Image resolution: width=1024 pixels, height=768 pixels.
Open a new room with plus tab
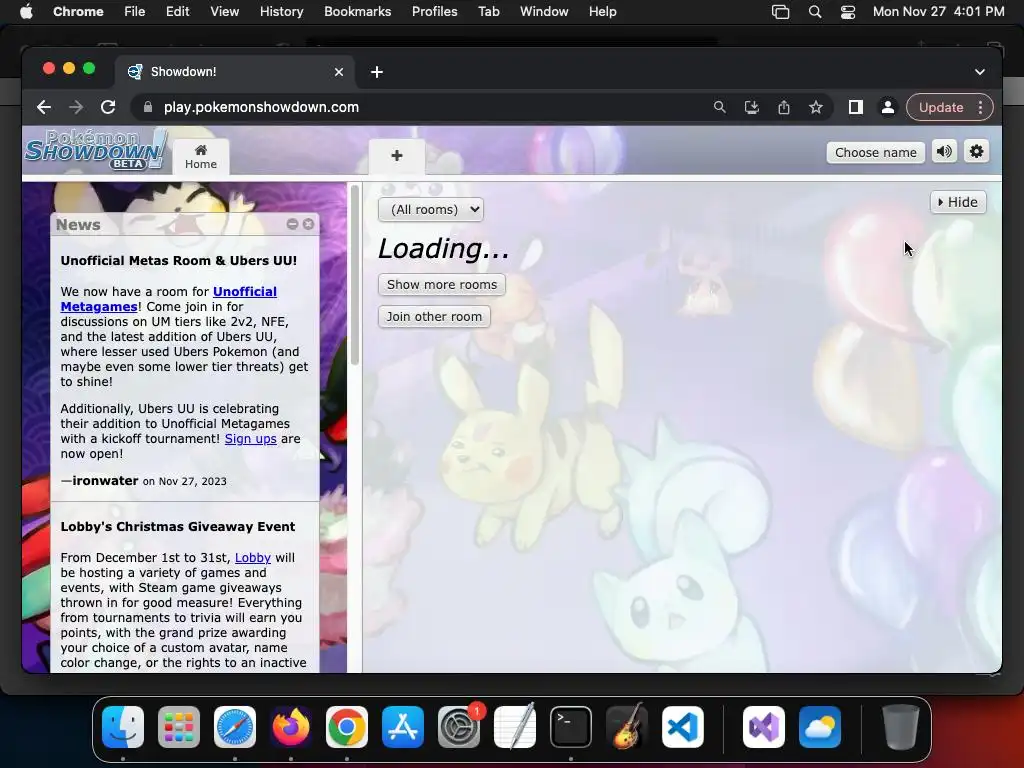pyautogui.click(x=396, y=156)
